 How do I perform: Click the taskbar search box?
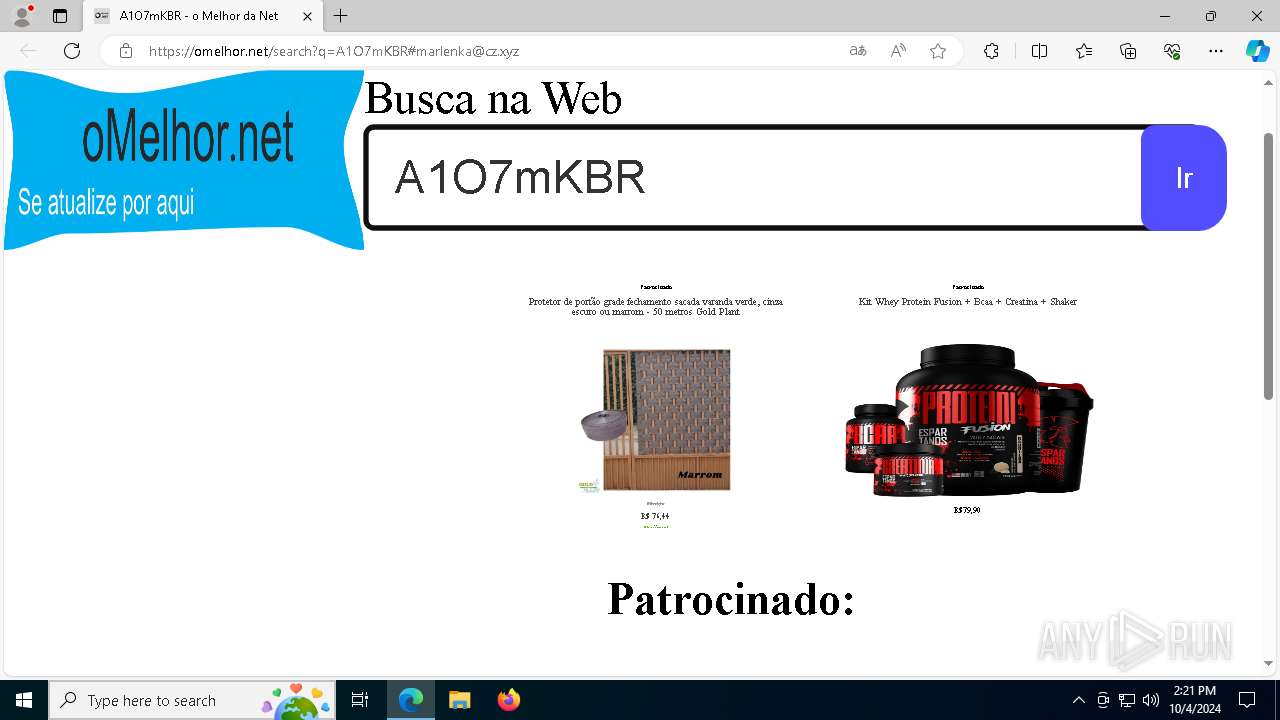(192, 700)
